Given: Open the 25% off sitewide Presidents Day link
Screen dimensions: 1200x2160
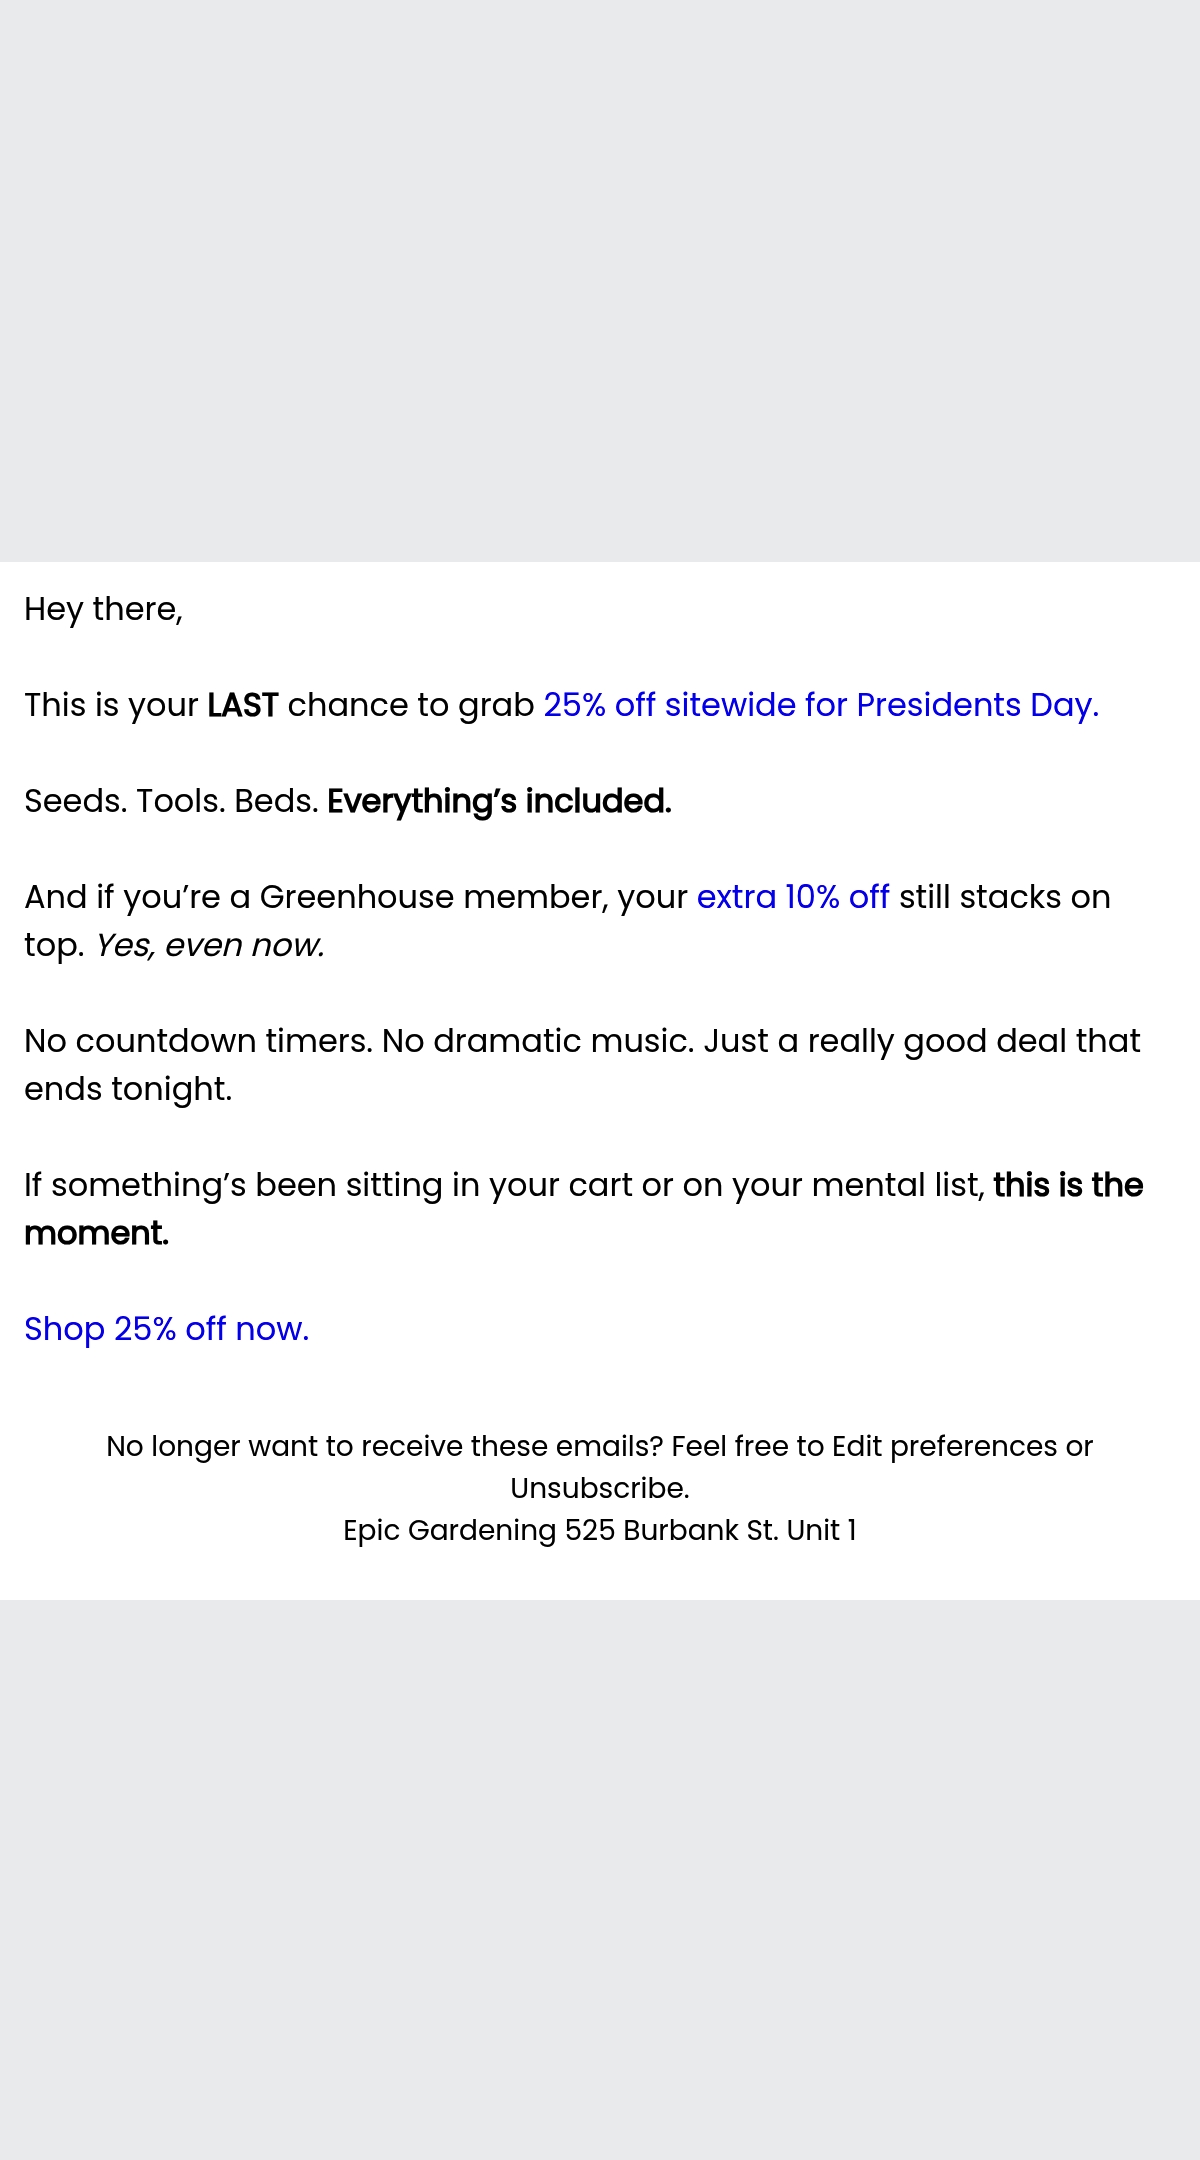Looking at the screenshot, I should [821, 705].
